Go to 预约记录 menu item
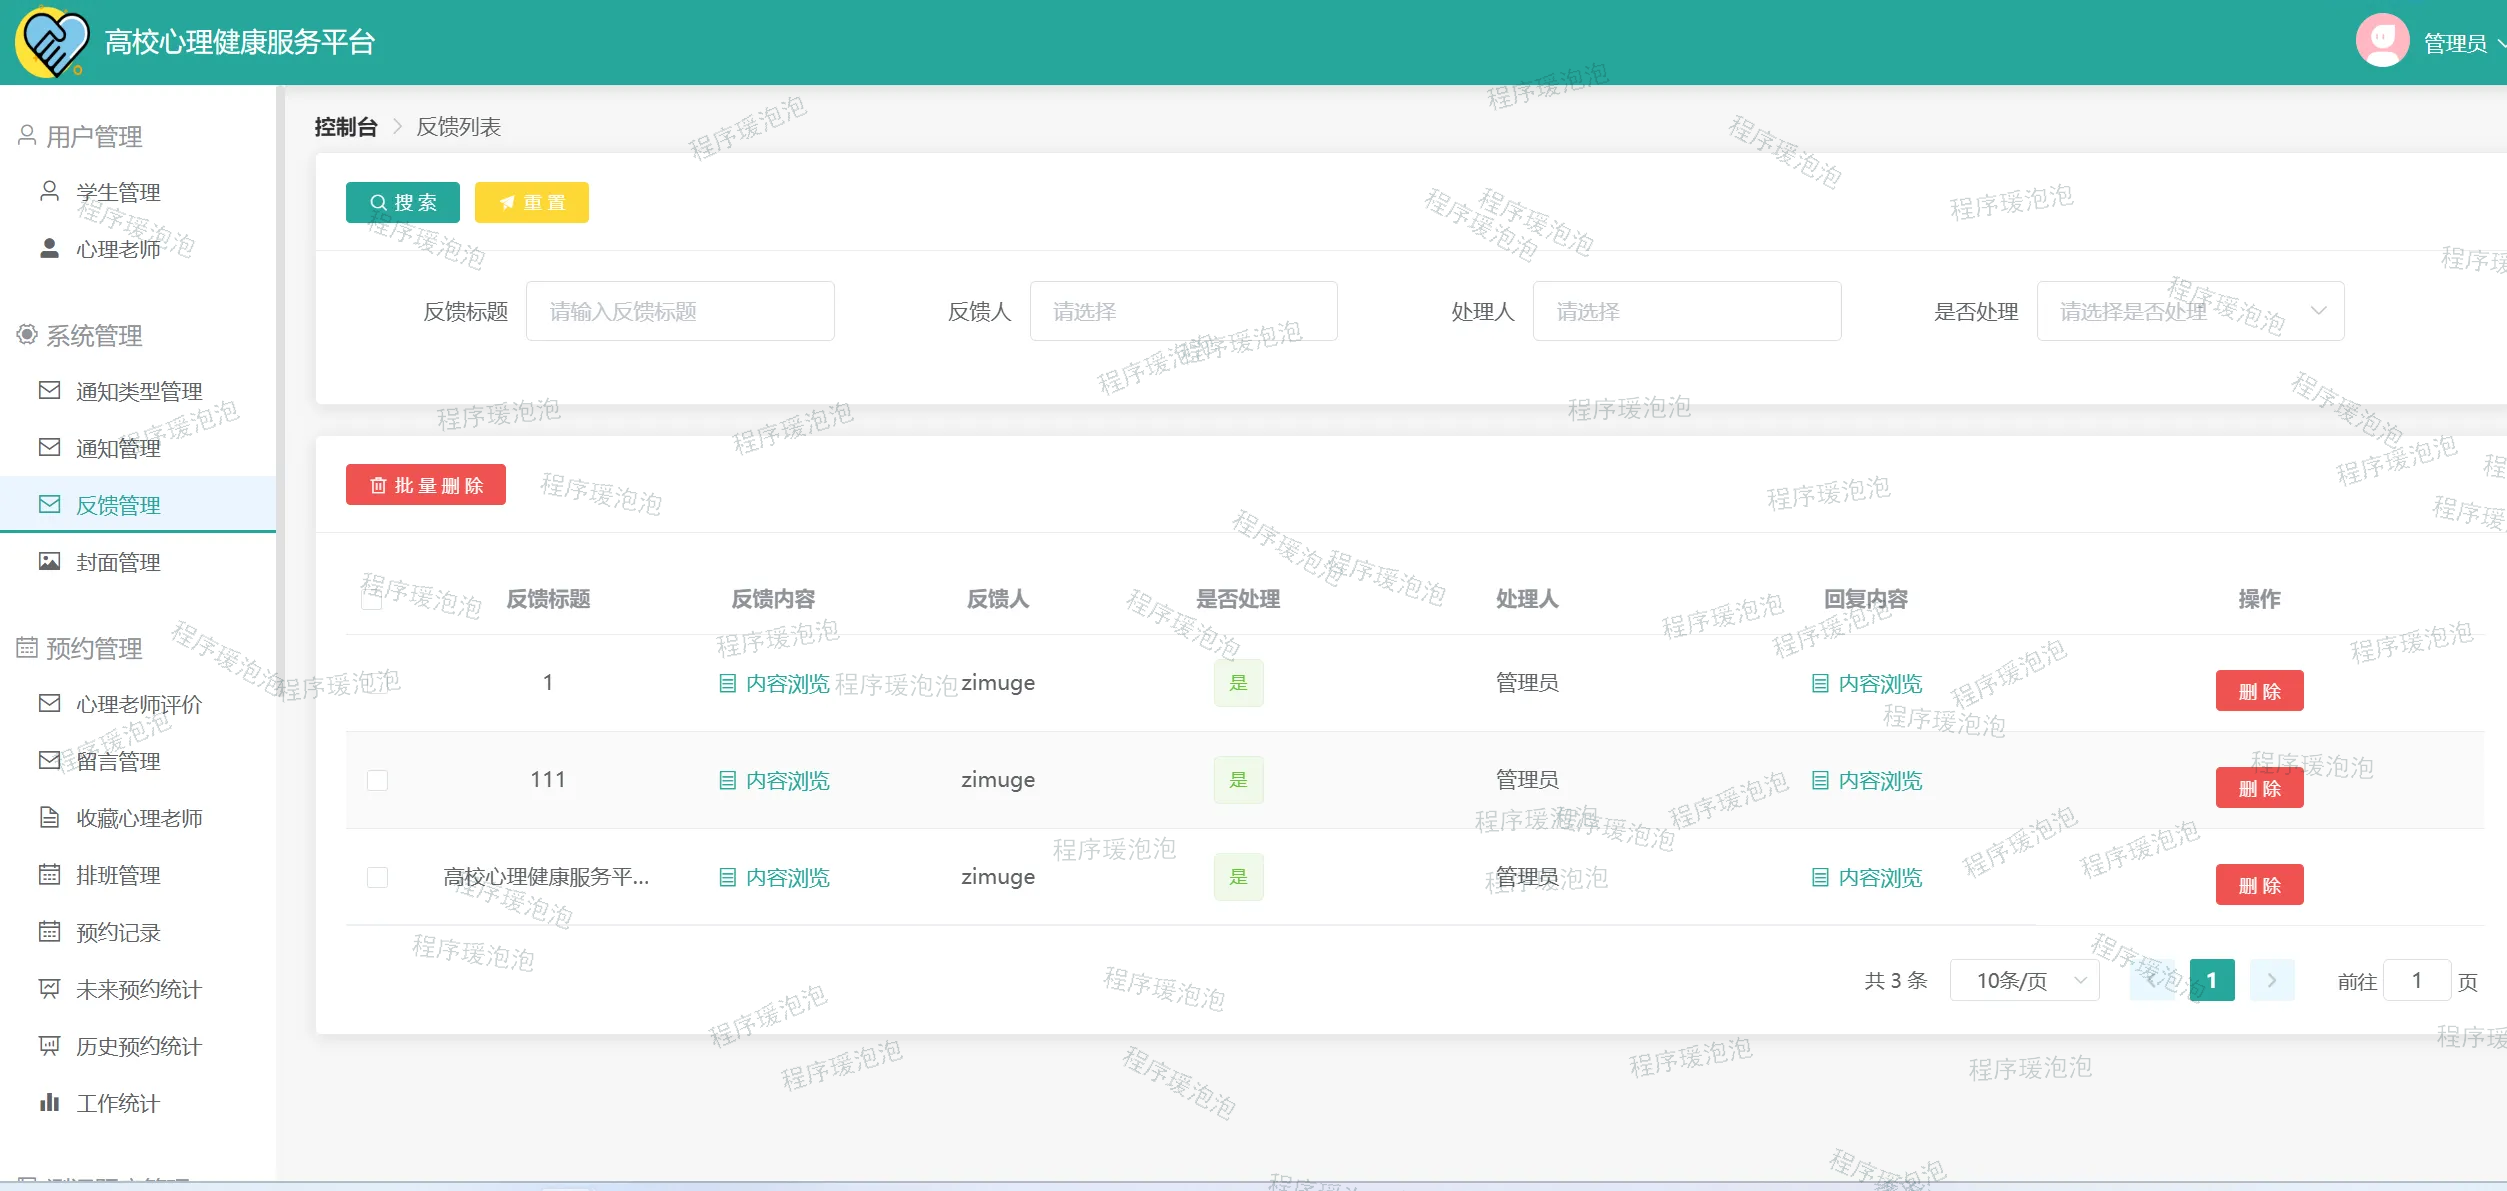 coord(118,932)
